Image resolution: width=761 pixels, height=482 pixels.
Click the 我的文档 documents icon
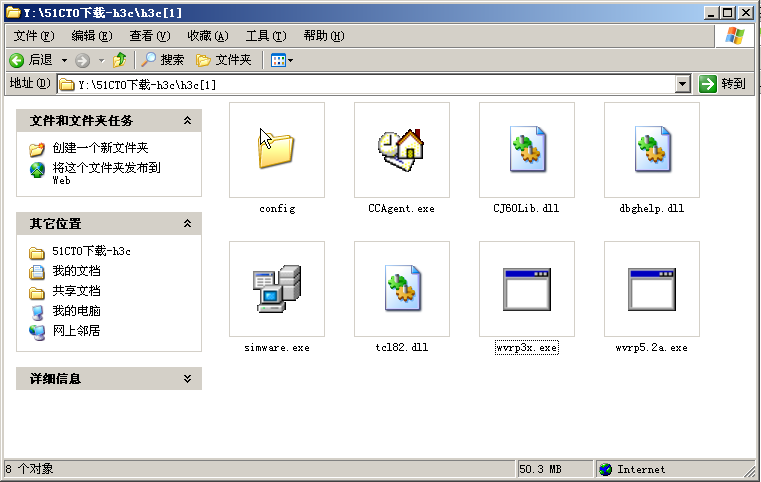37,272
